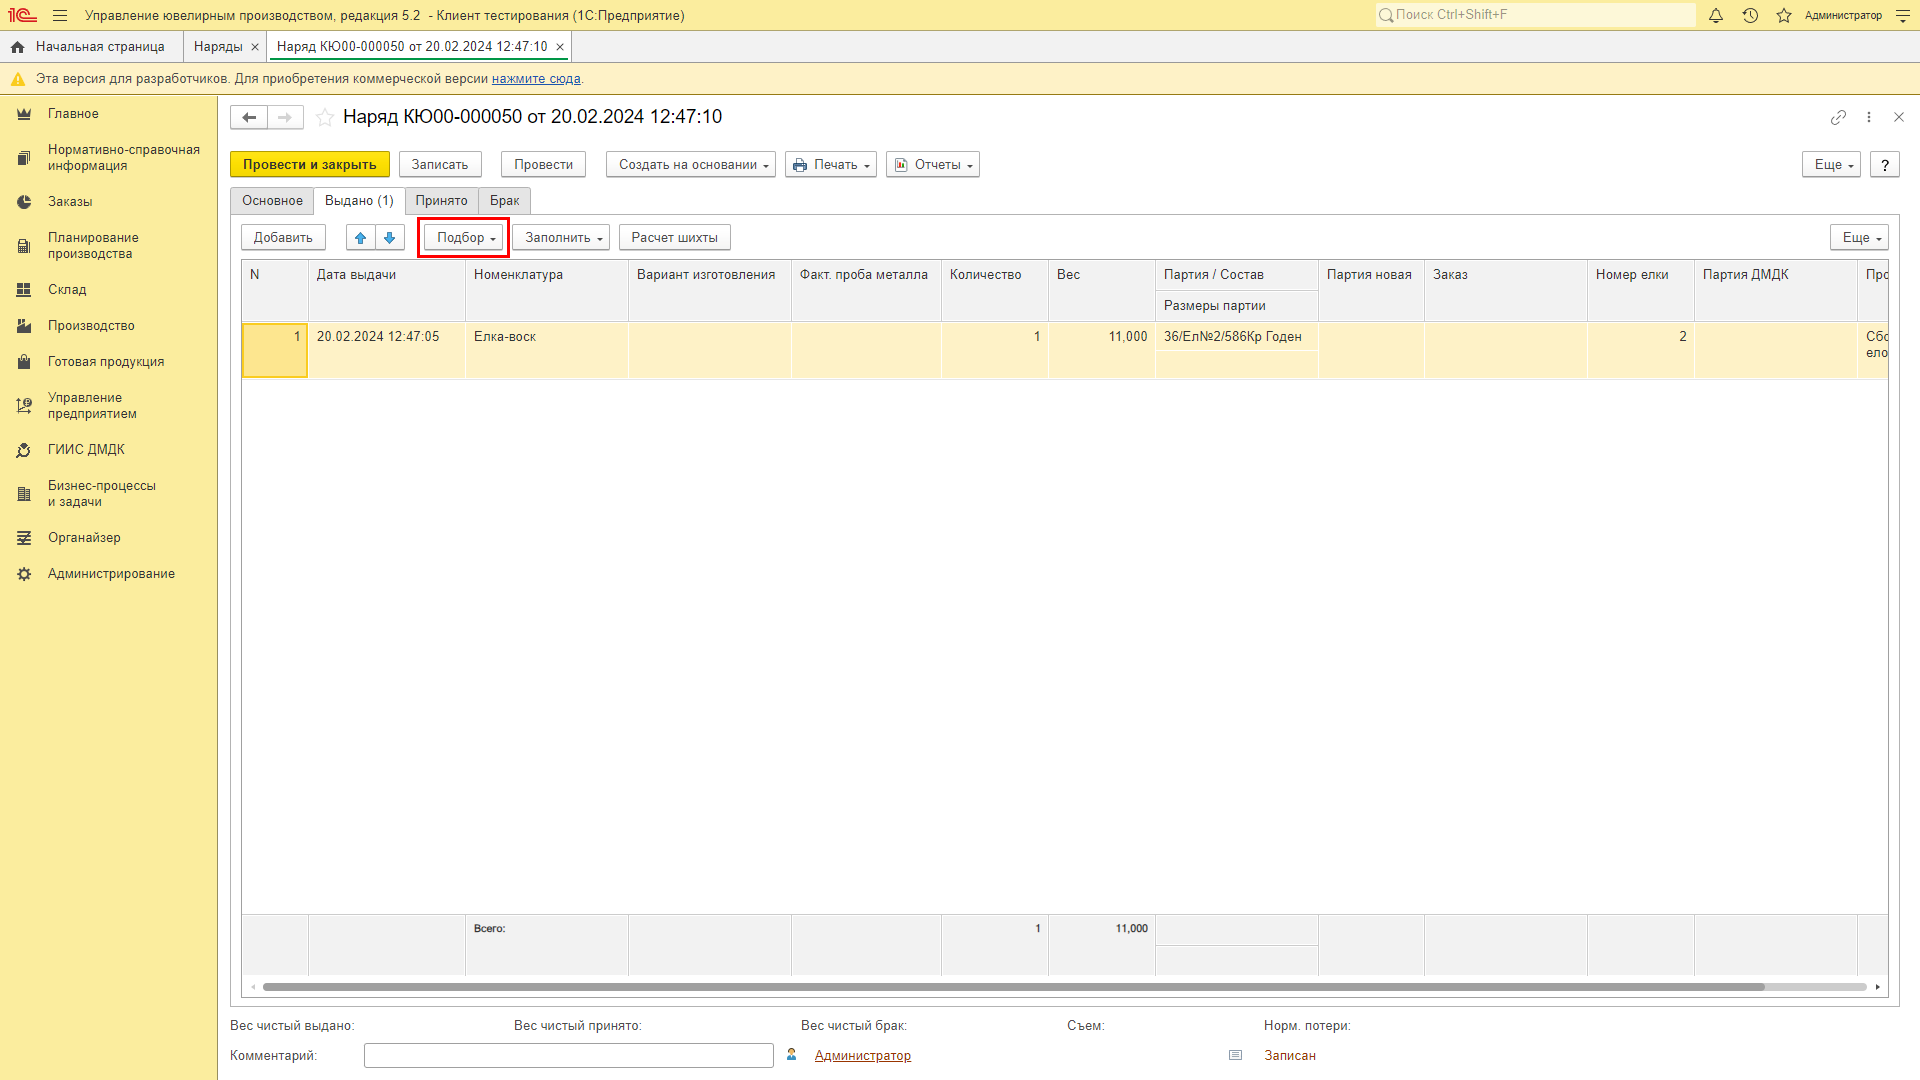Close the Наряд КЮ00-000050 tab

point(560,47)
